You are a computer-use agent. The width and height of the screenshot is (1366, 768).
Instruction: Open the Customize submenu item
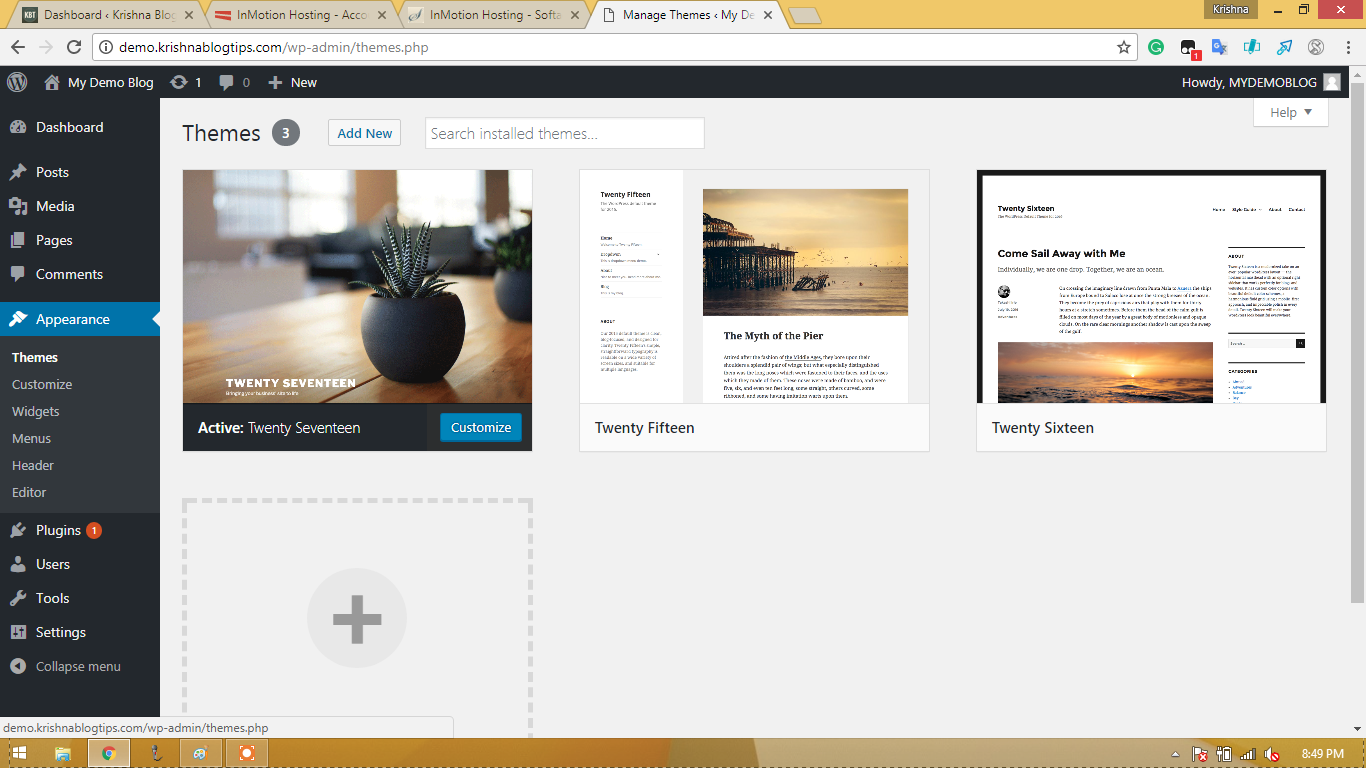click(x=42, y=384)
